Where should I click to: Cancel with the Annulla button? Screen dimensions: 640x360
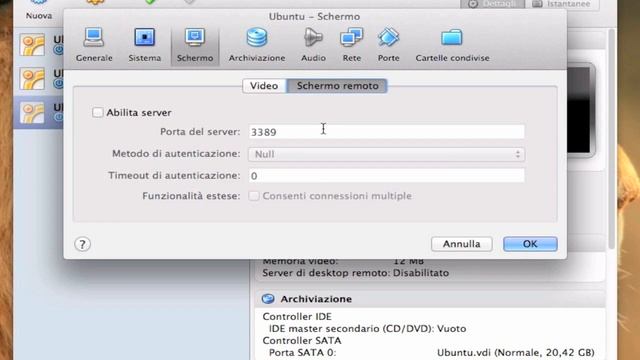(462, 244)
